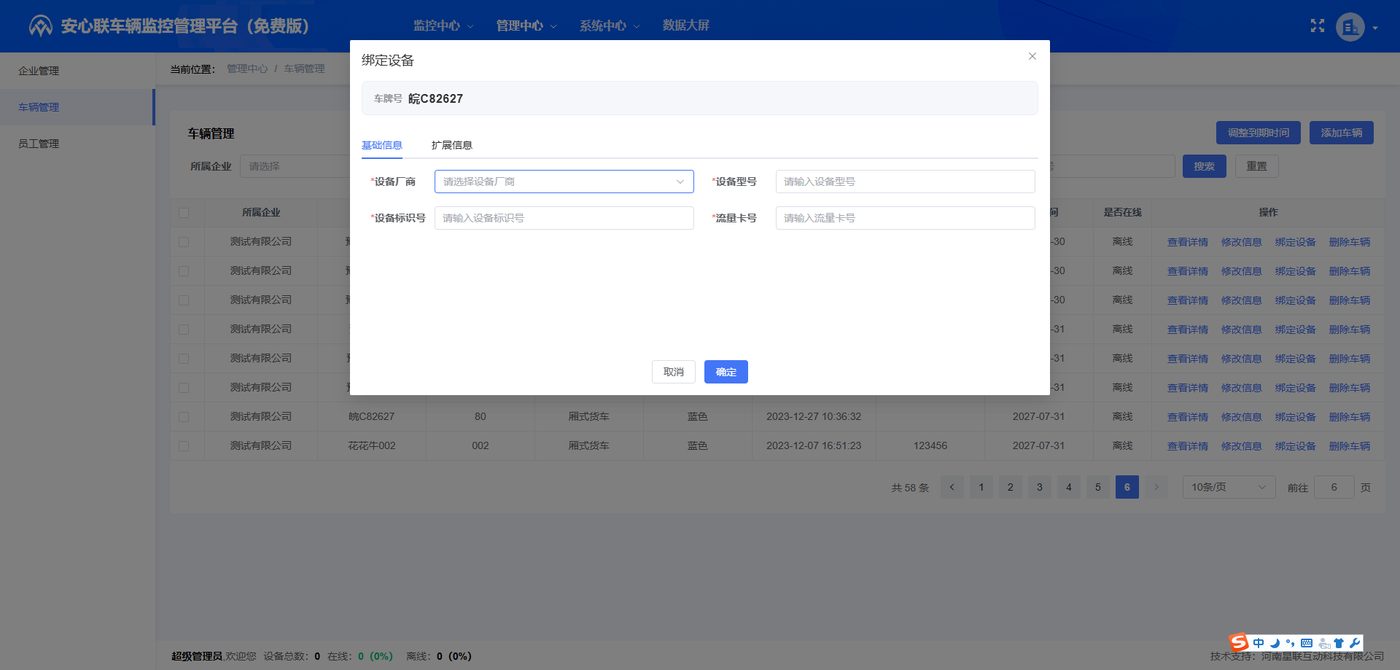
Task: Click the platform logo icon in the header
Action: [40, 26]
